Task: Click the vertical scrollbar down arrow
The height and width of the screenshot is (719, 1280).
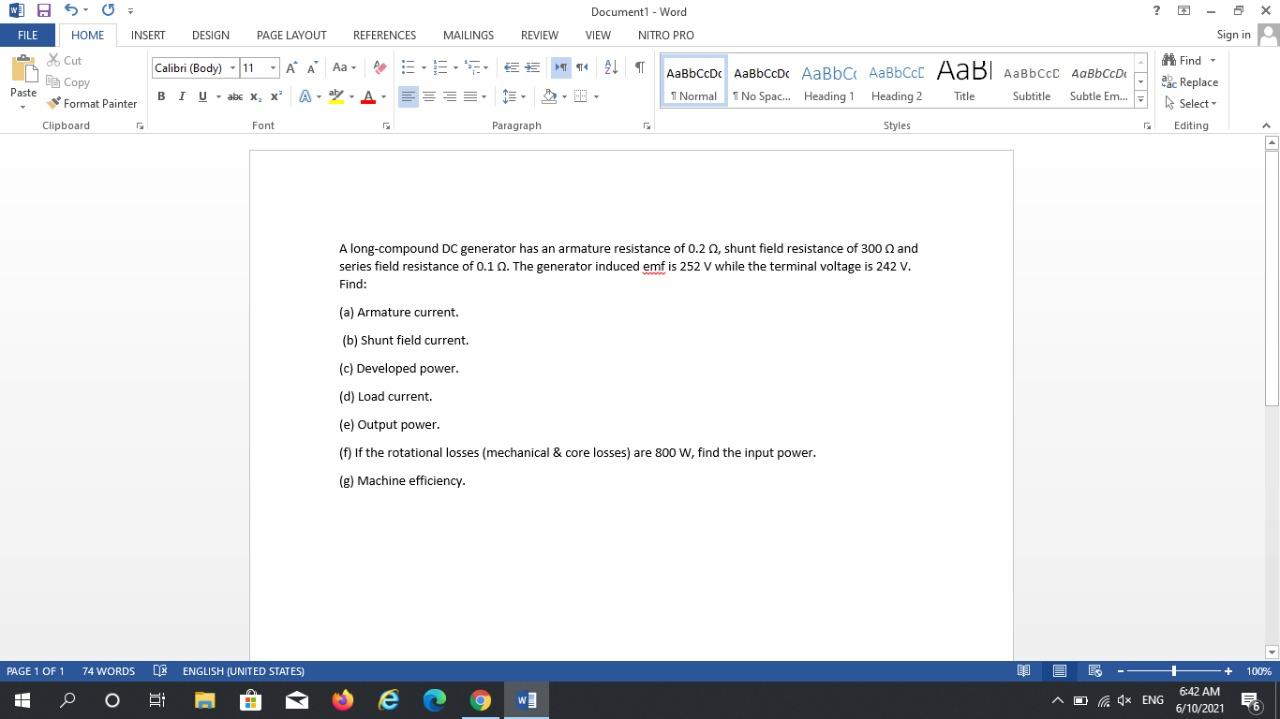Action: tap(1271, 652)
